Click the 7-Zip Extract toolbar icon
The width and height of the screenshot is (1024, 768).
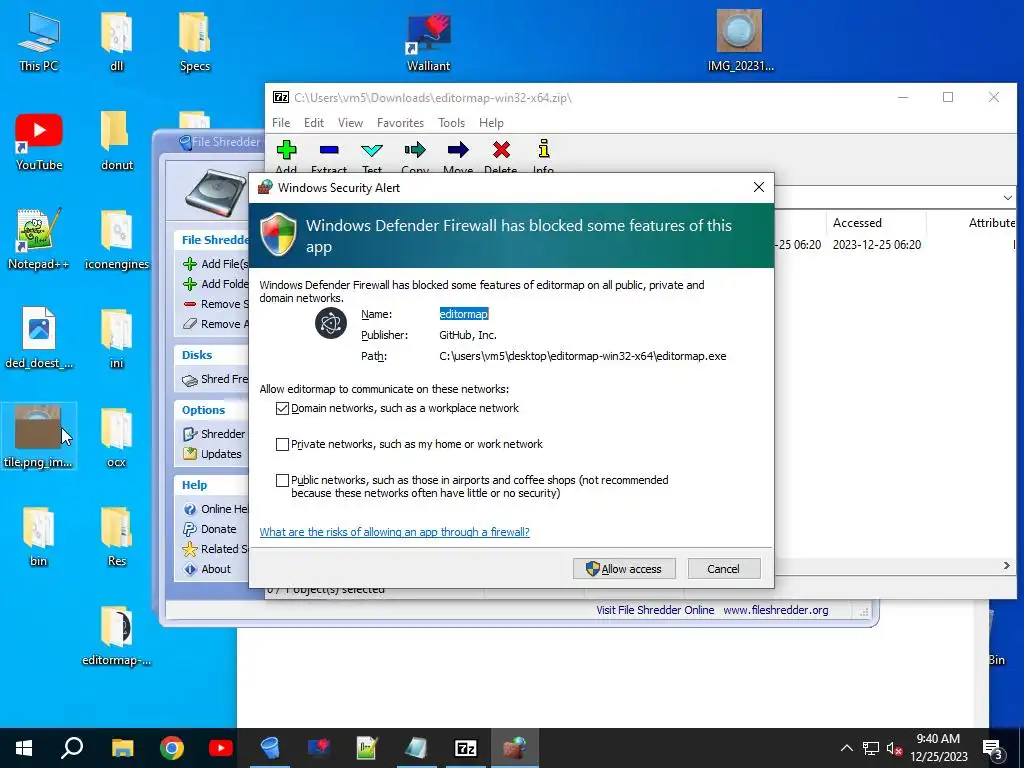tap(329, 151)
